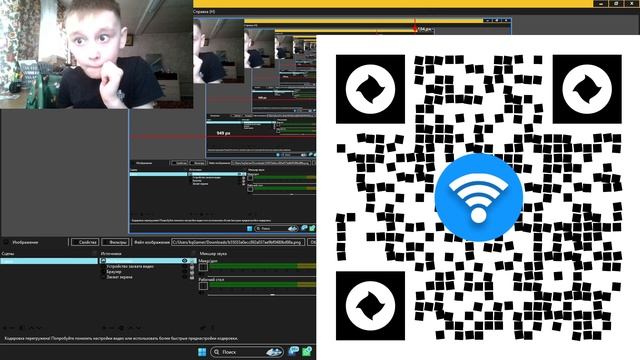640x360 pixels.
Task: Hide the Браузер source
Action: point(184,271)
